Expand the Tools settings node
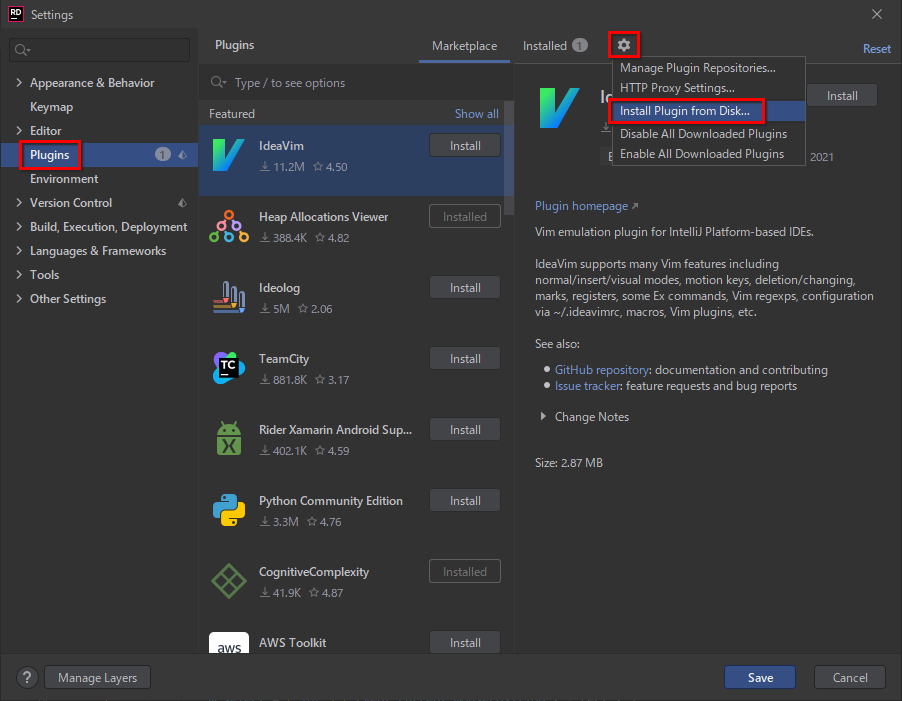 (x=19, y=274)
